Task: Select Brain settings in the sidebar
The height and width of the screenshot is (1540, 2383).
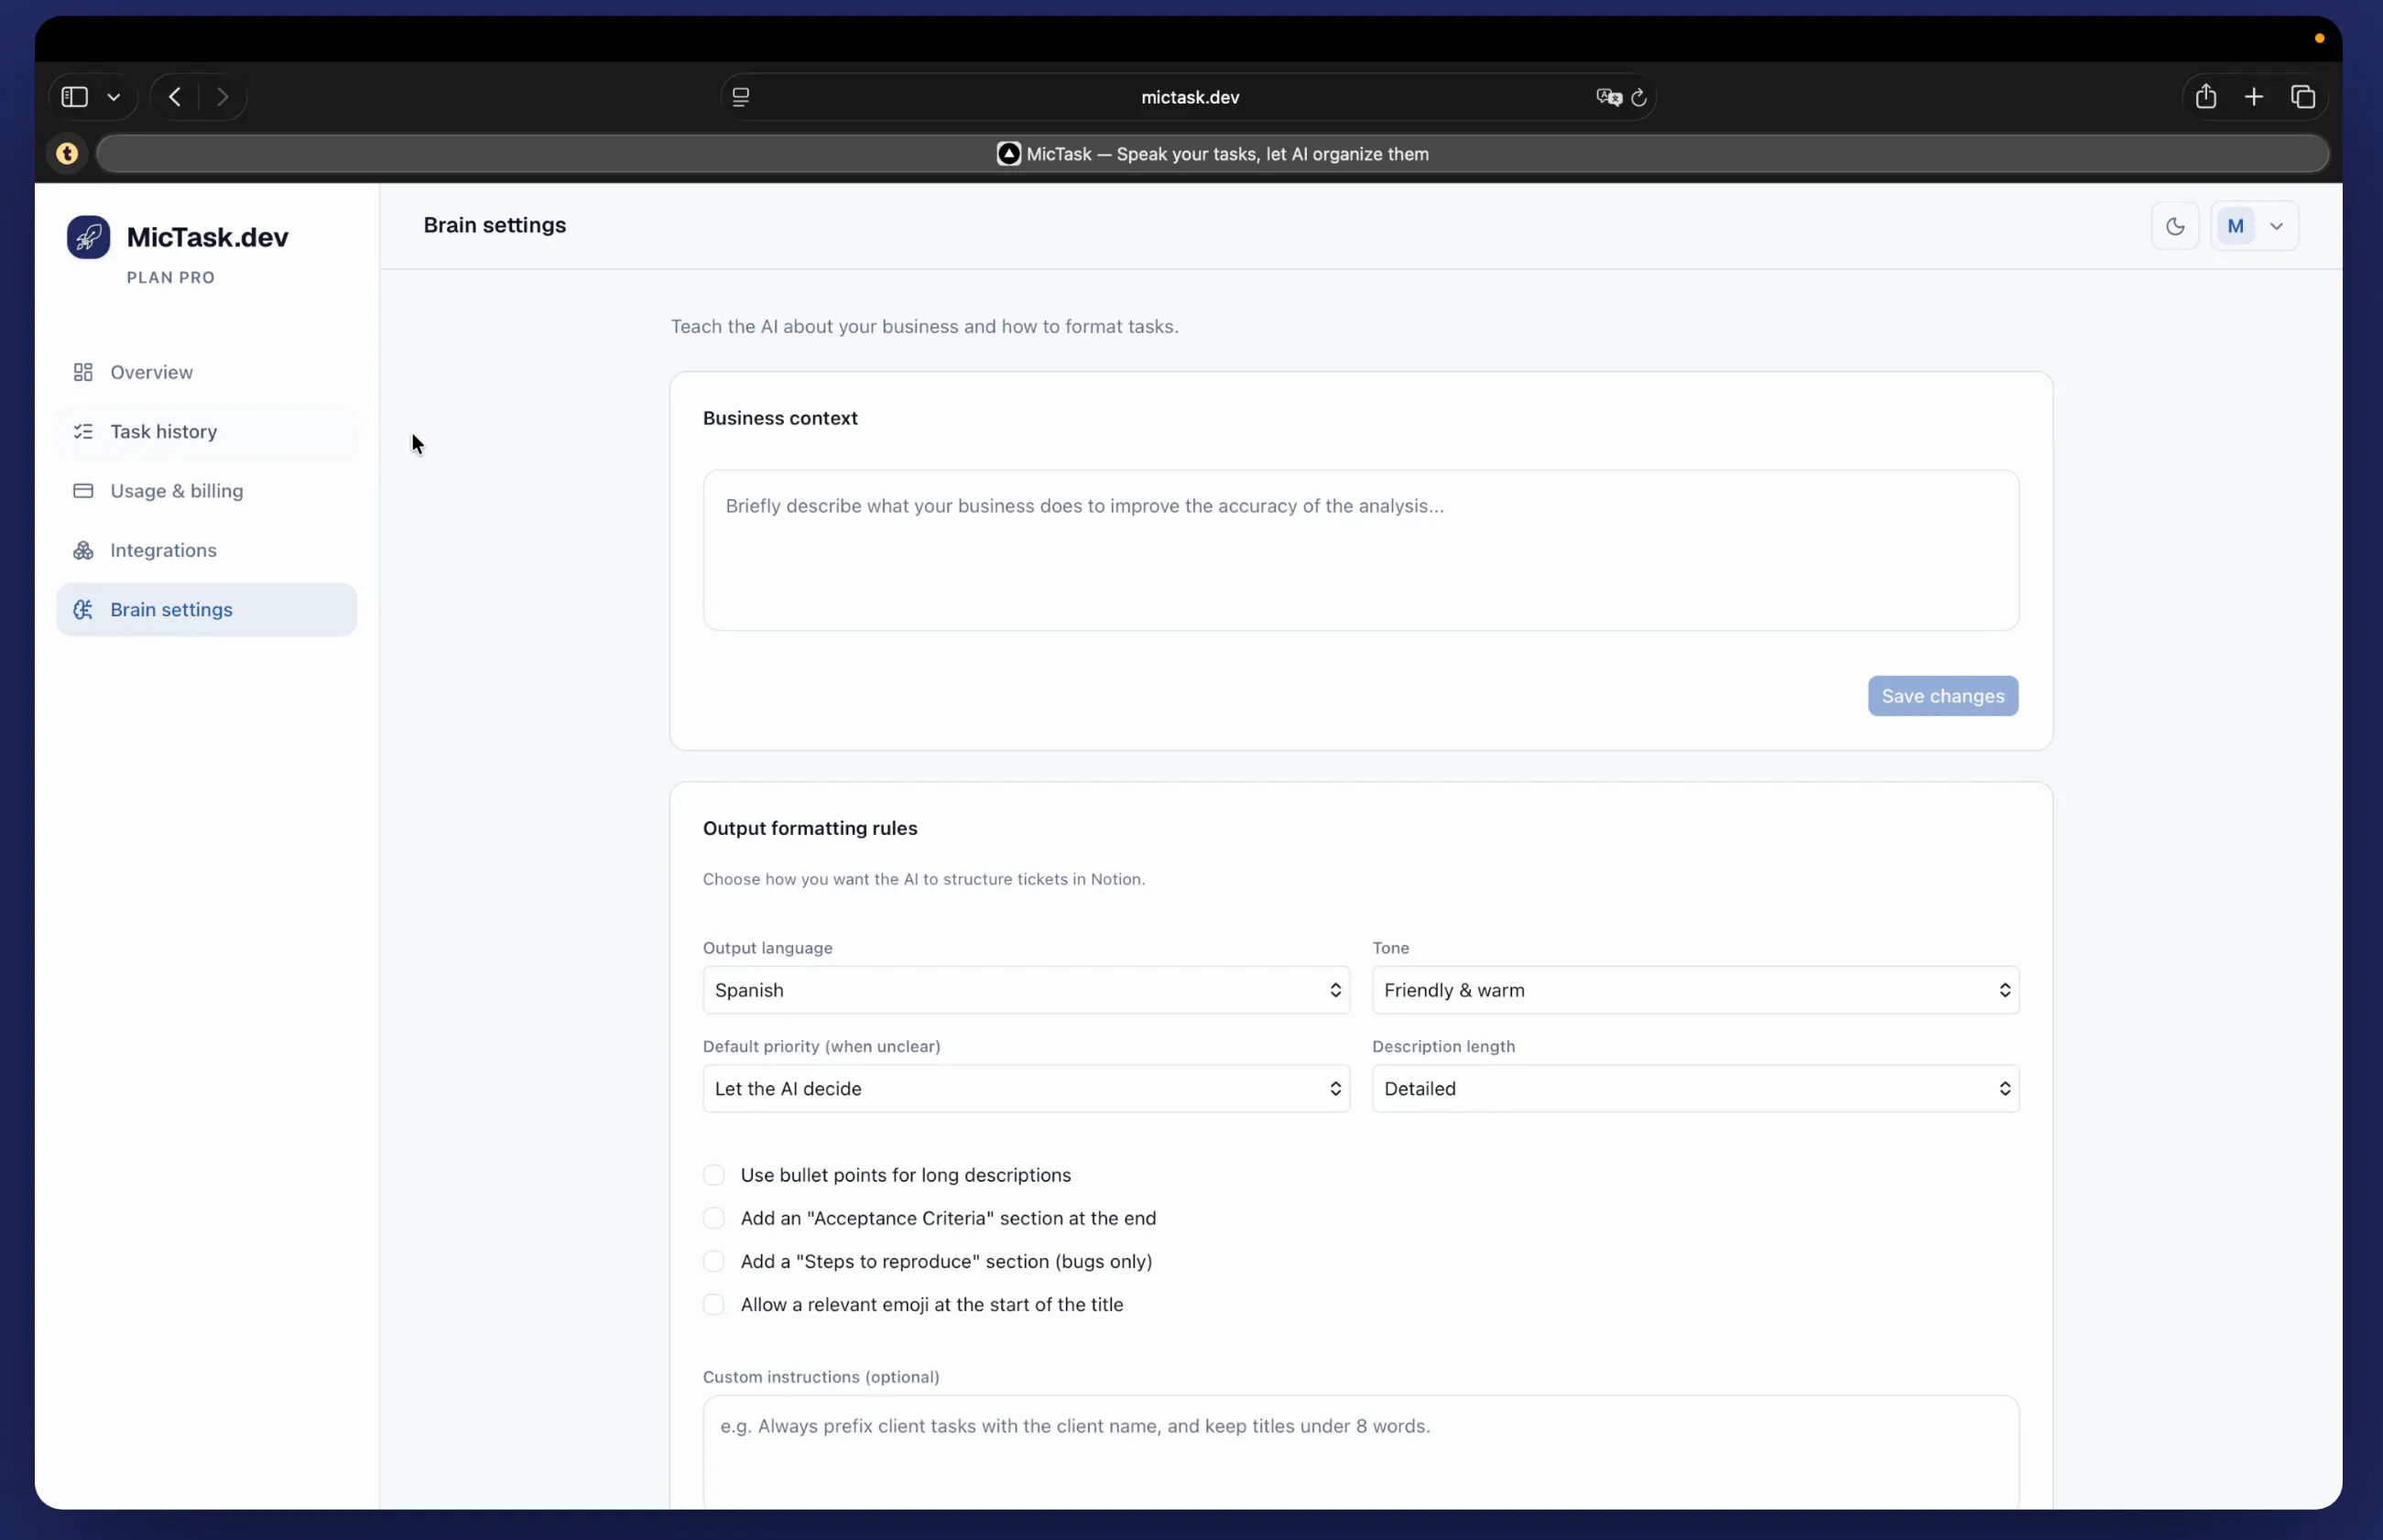Action: 206,610
